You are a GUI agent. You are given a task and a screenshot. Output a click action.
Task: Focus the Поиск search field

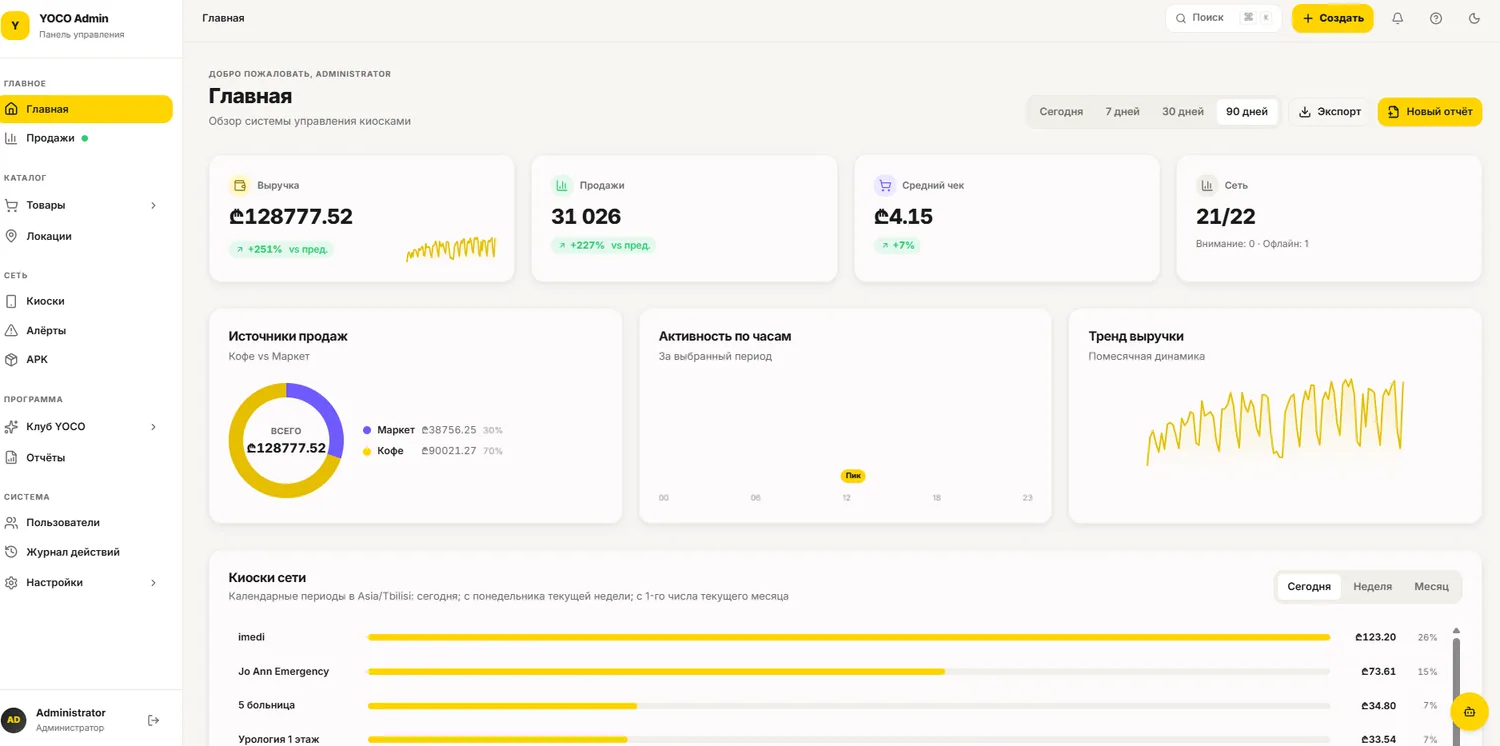[1223, 18]
